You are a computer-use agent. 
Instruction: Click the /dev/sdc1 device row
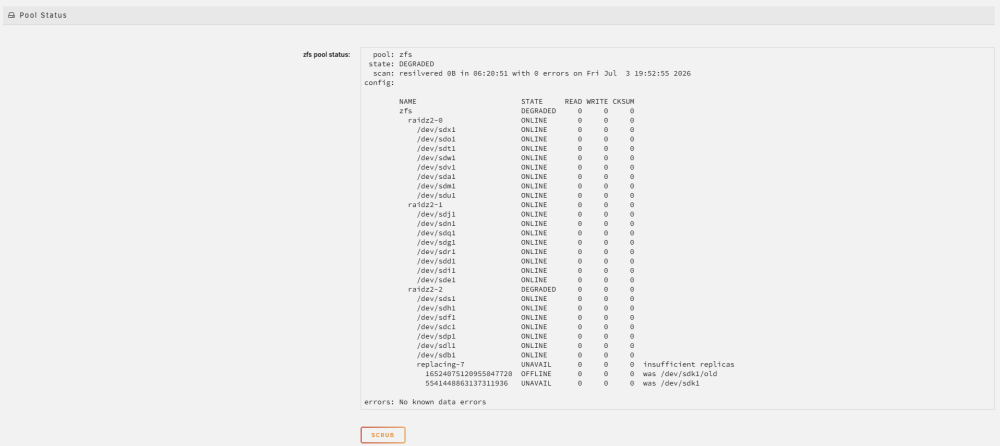point(526,327)
